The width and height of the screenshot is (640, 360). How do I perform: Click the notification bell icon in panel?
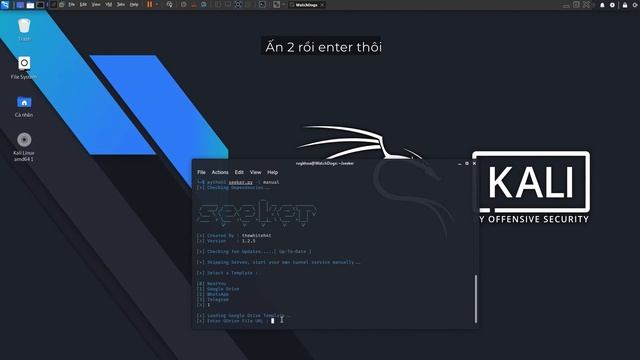(602, 5)
